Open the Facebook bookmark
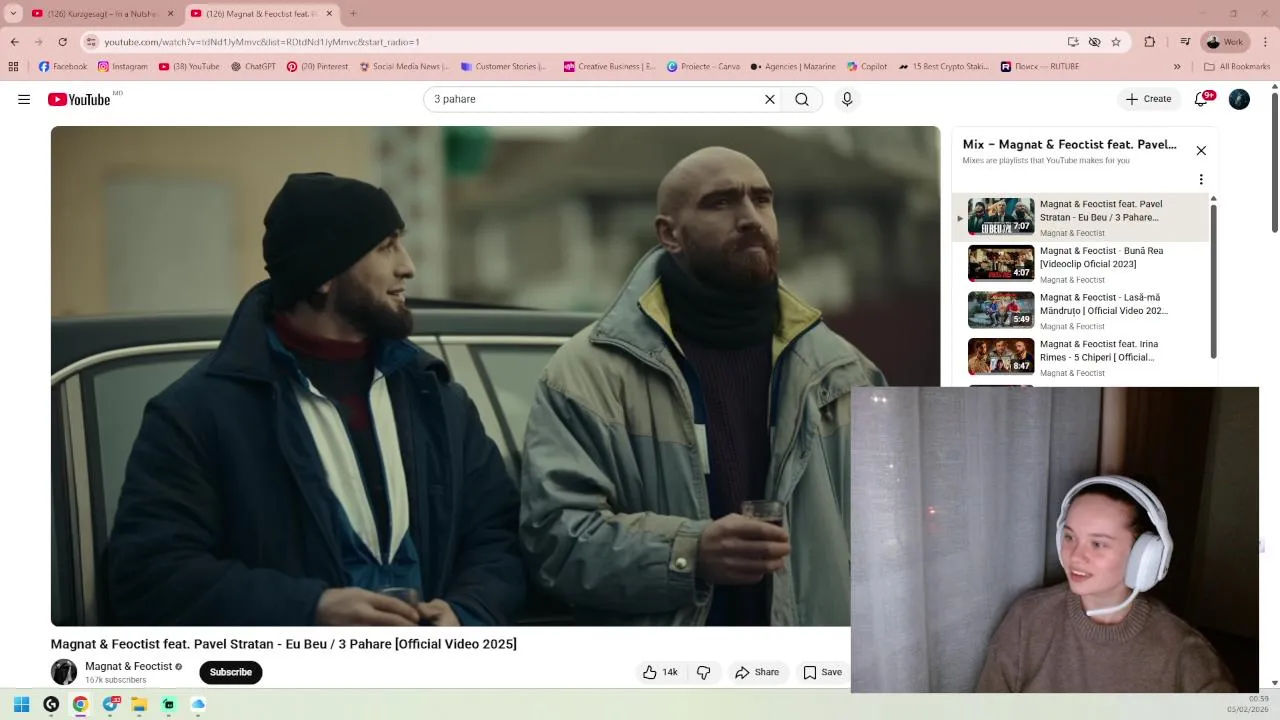The height and width of the screenshot is (720, 1280). (x=63, y=67)
